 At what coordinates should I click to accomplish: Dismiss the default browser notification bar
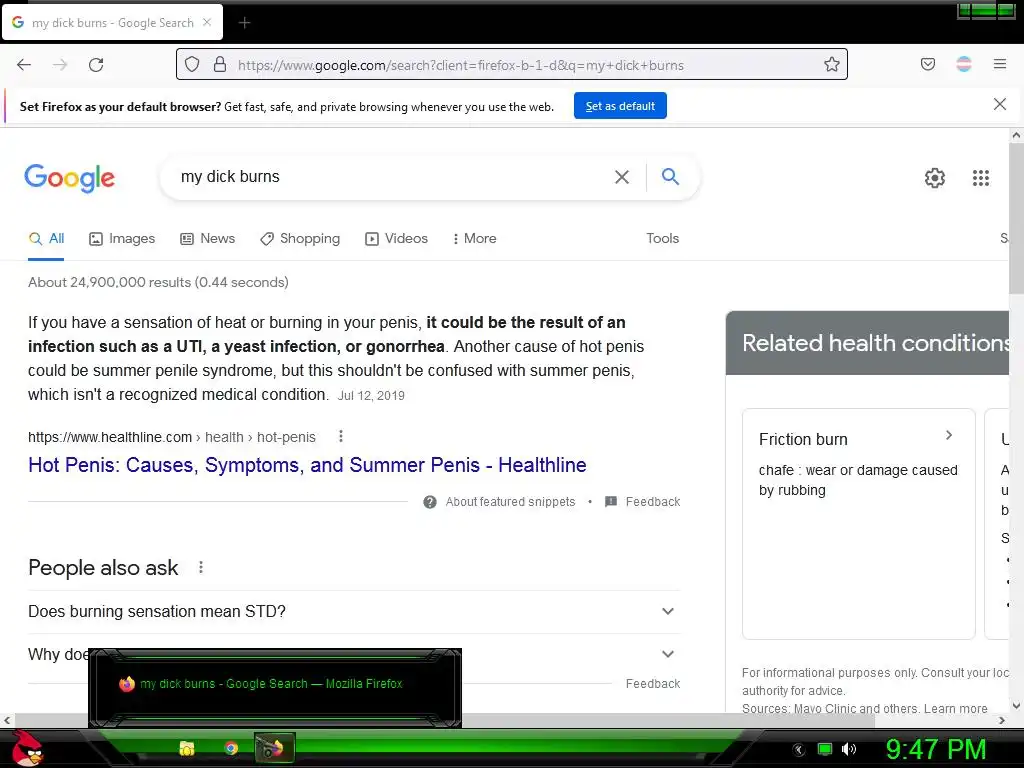(999, 104)
